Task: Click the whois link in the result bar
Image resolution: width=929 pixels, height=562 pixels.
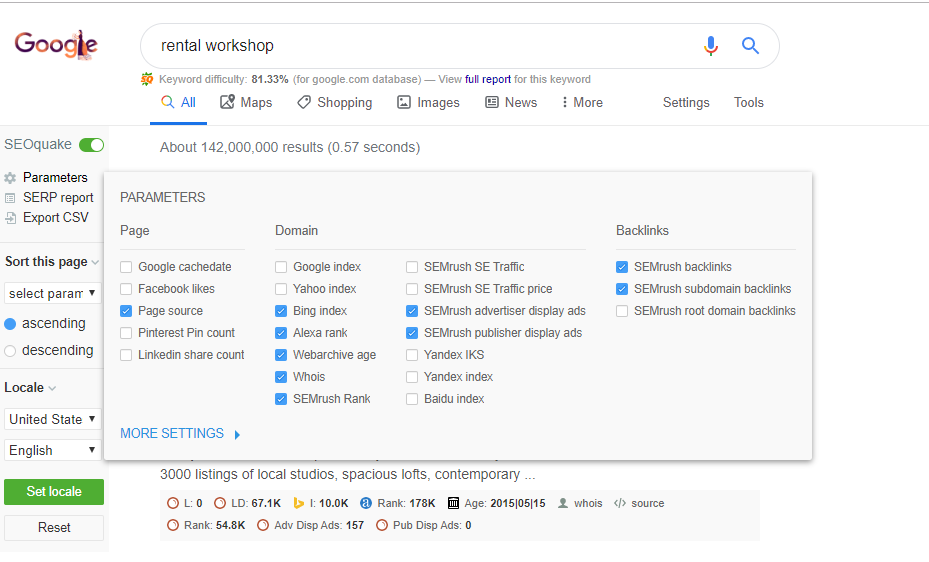Action: point(588,503)
